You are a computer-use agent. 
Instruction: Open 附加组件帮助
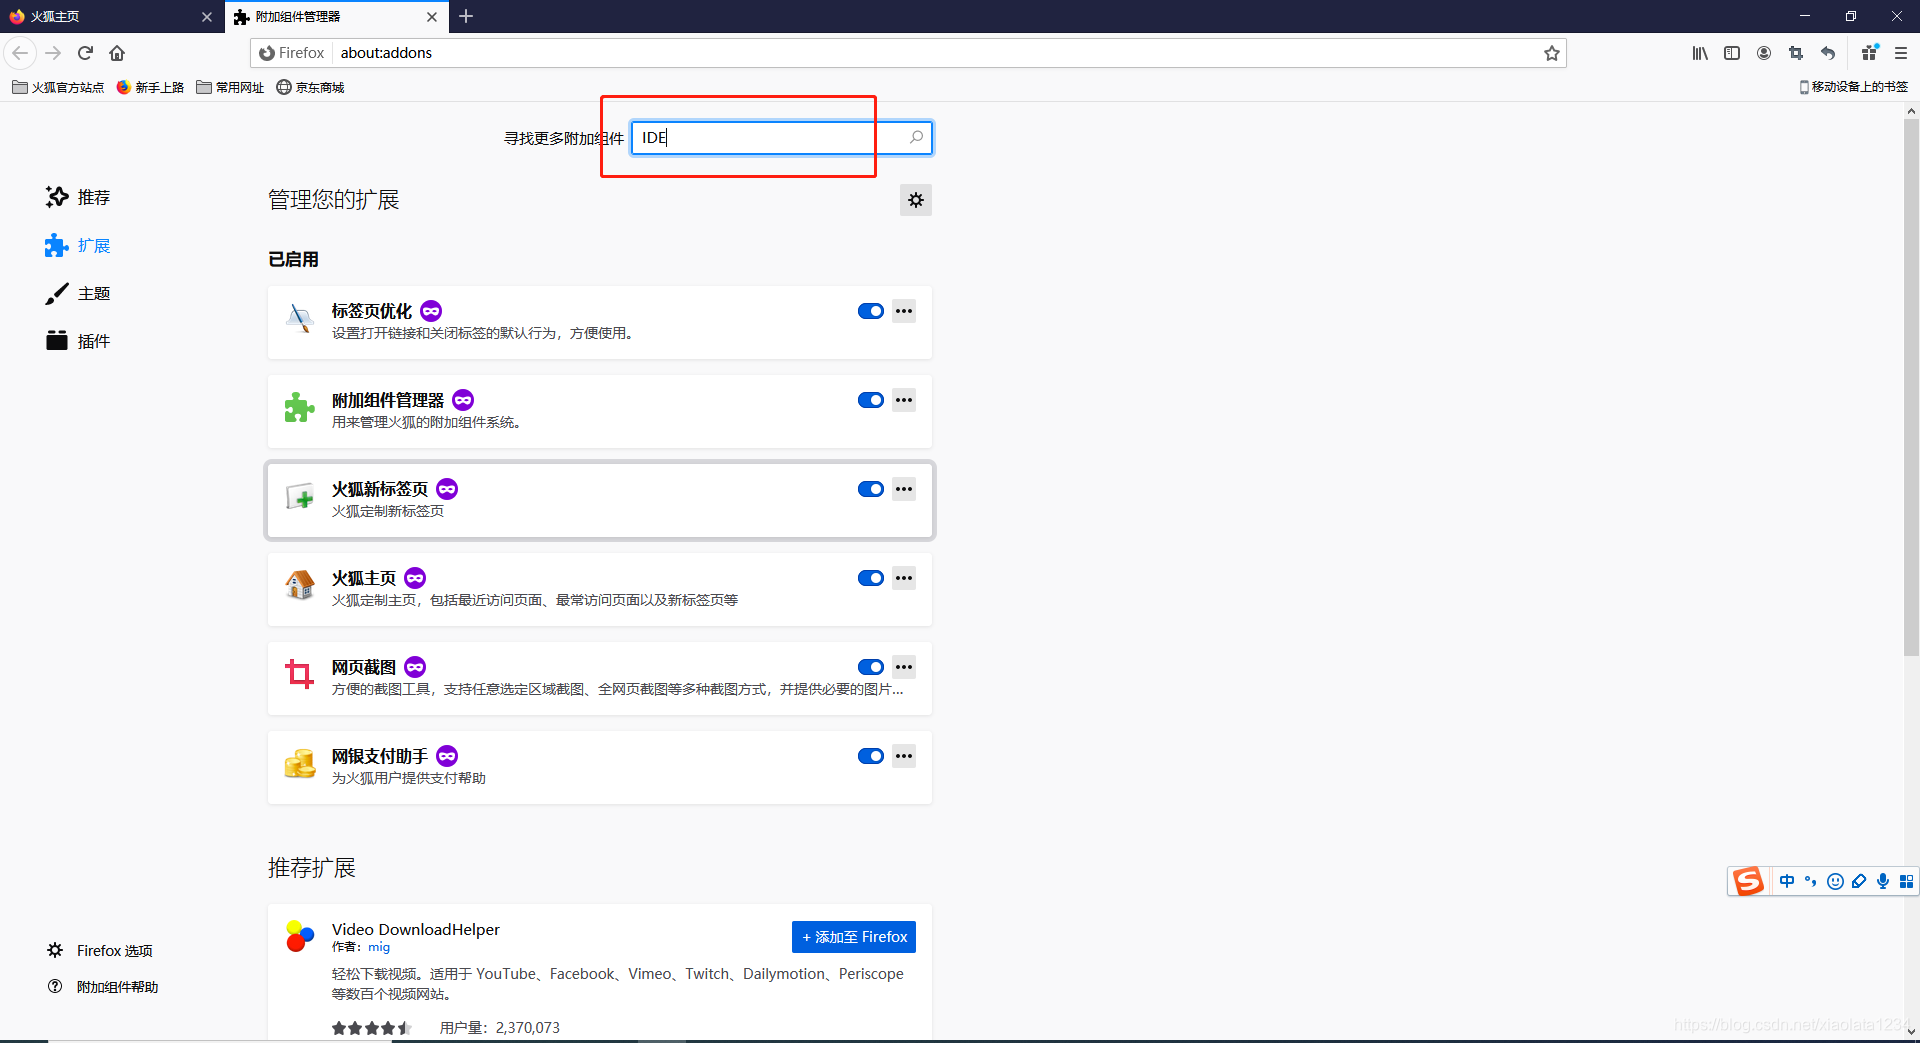pyautogui.click(x=103, y=987)
